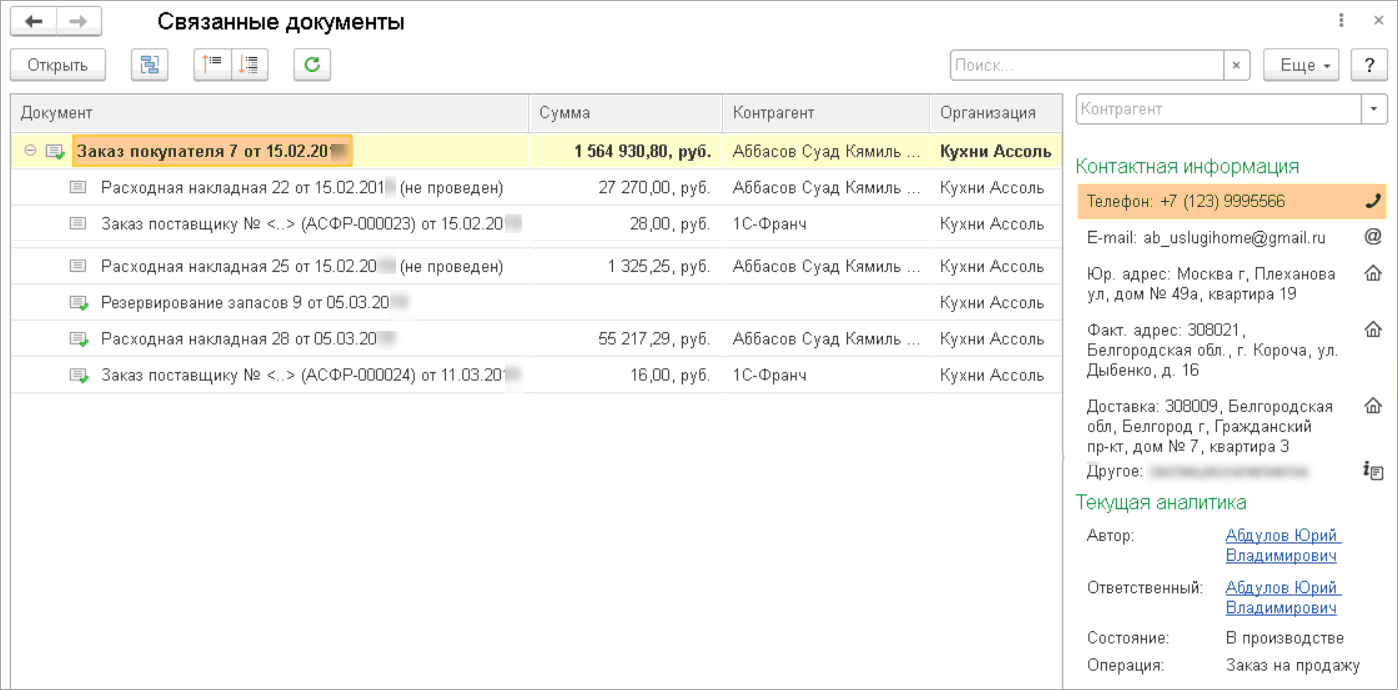
Task: Click the collapse all levels icon
Action: [x=212, y=65]
